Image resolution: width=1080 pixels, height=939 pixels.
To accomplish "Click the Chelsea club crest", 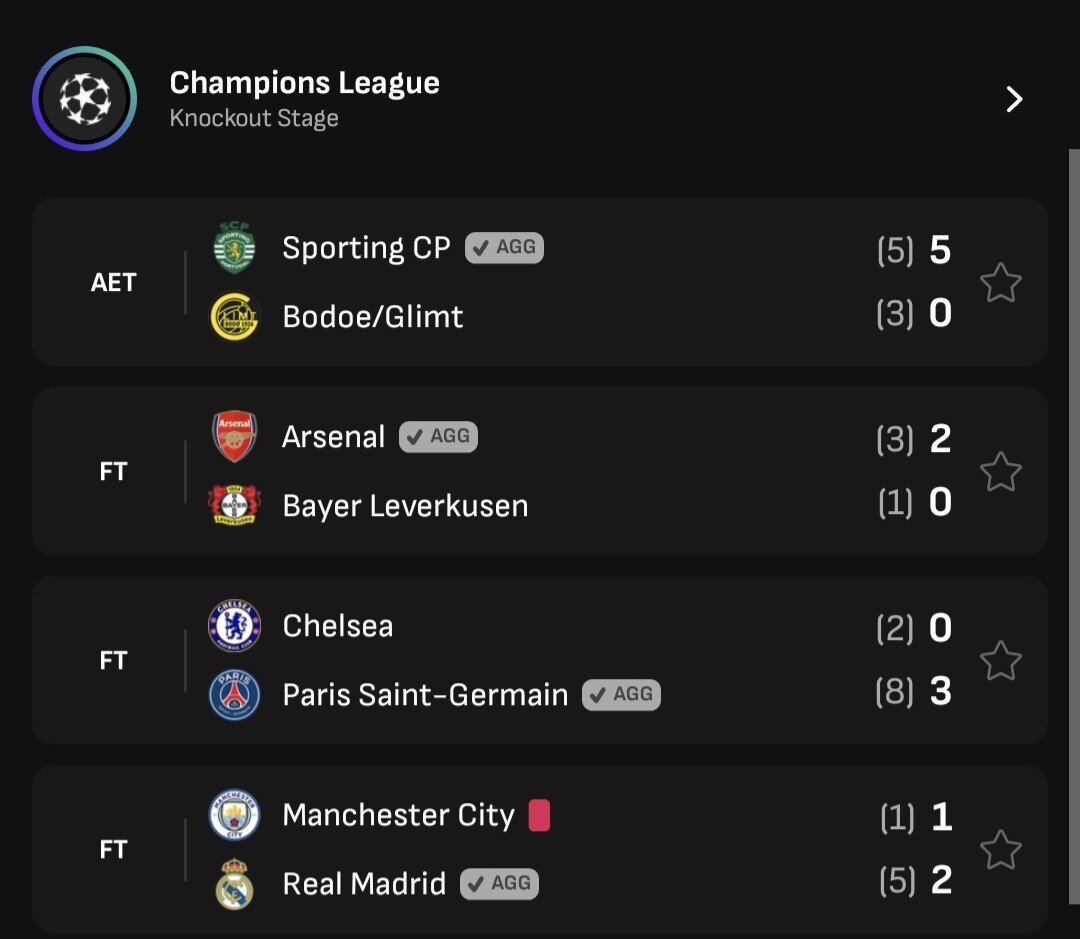I will point(235,626).
